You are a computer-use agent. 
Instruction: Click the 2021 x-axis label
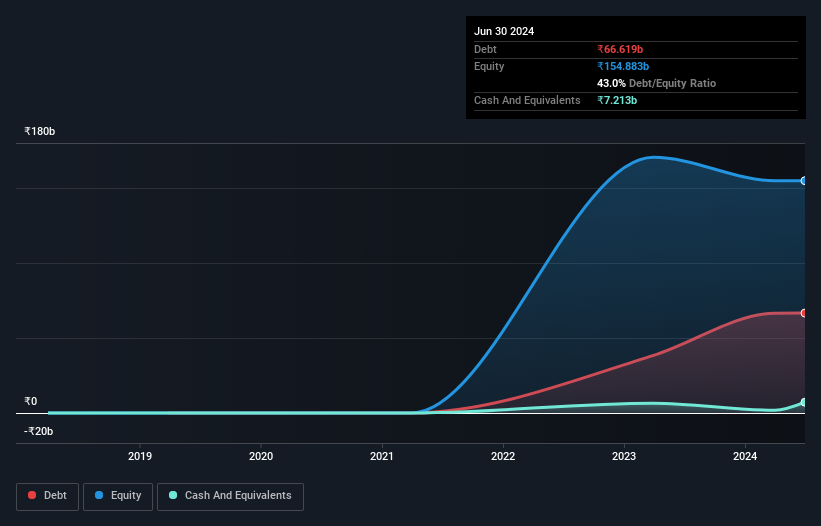point(382,456)
